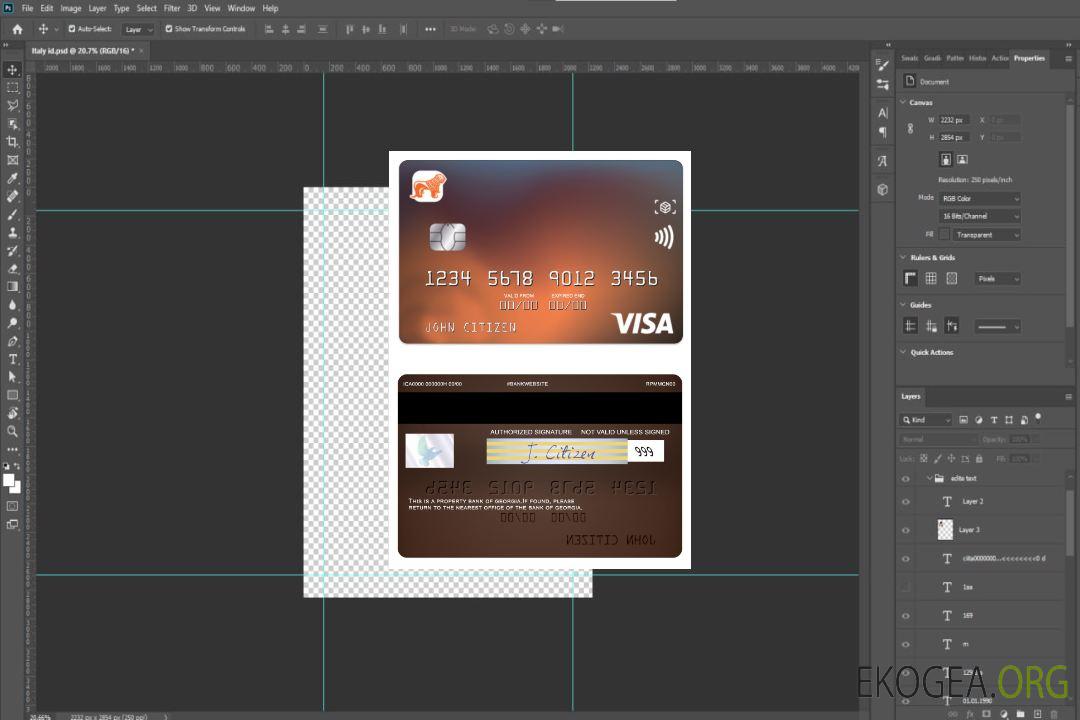Collapse the Canvas section
This screenshot has height=720, width=1080.
click(x=903, y=102)
